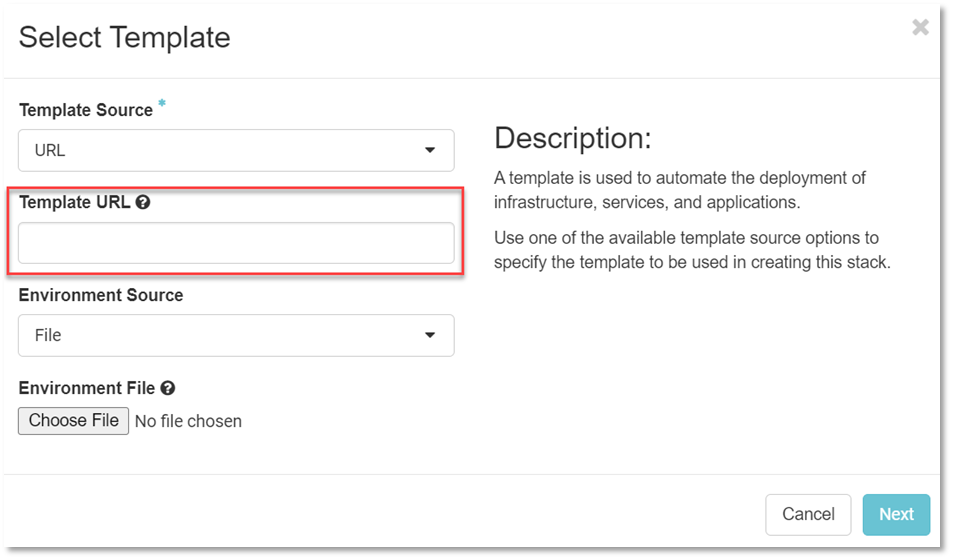
Task: Click the caret arrow in Environment Source
Action: tap(430, 335)
